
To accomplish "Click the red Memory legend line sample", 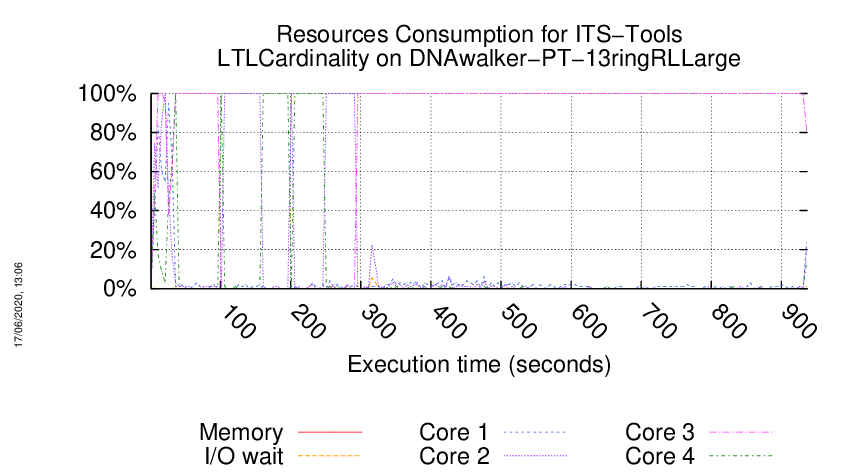I will [x=330, y=433].
